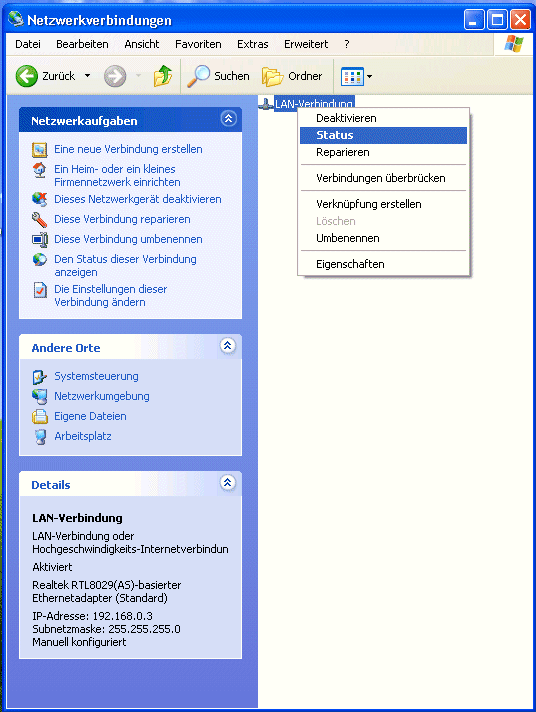Collapse the Andere Orte panel
The width and height of the screenshot is (536, 712).
228,346
